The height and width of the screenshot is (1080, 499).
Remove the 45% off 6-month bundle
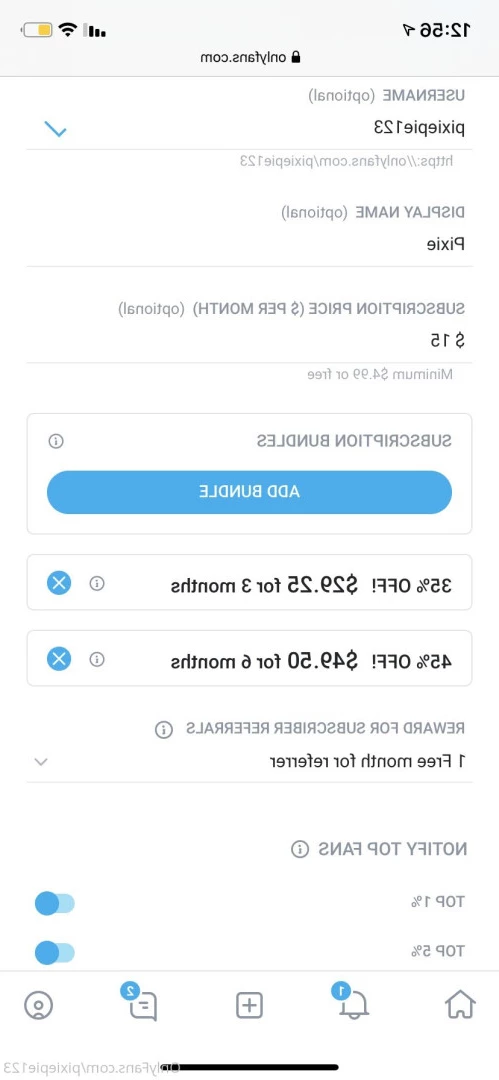click(x=59, y=659)
